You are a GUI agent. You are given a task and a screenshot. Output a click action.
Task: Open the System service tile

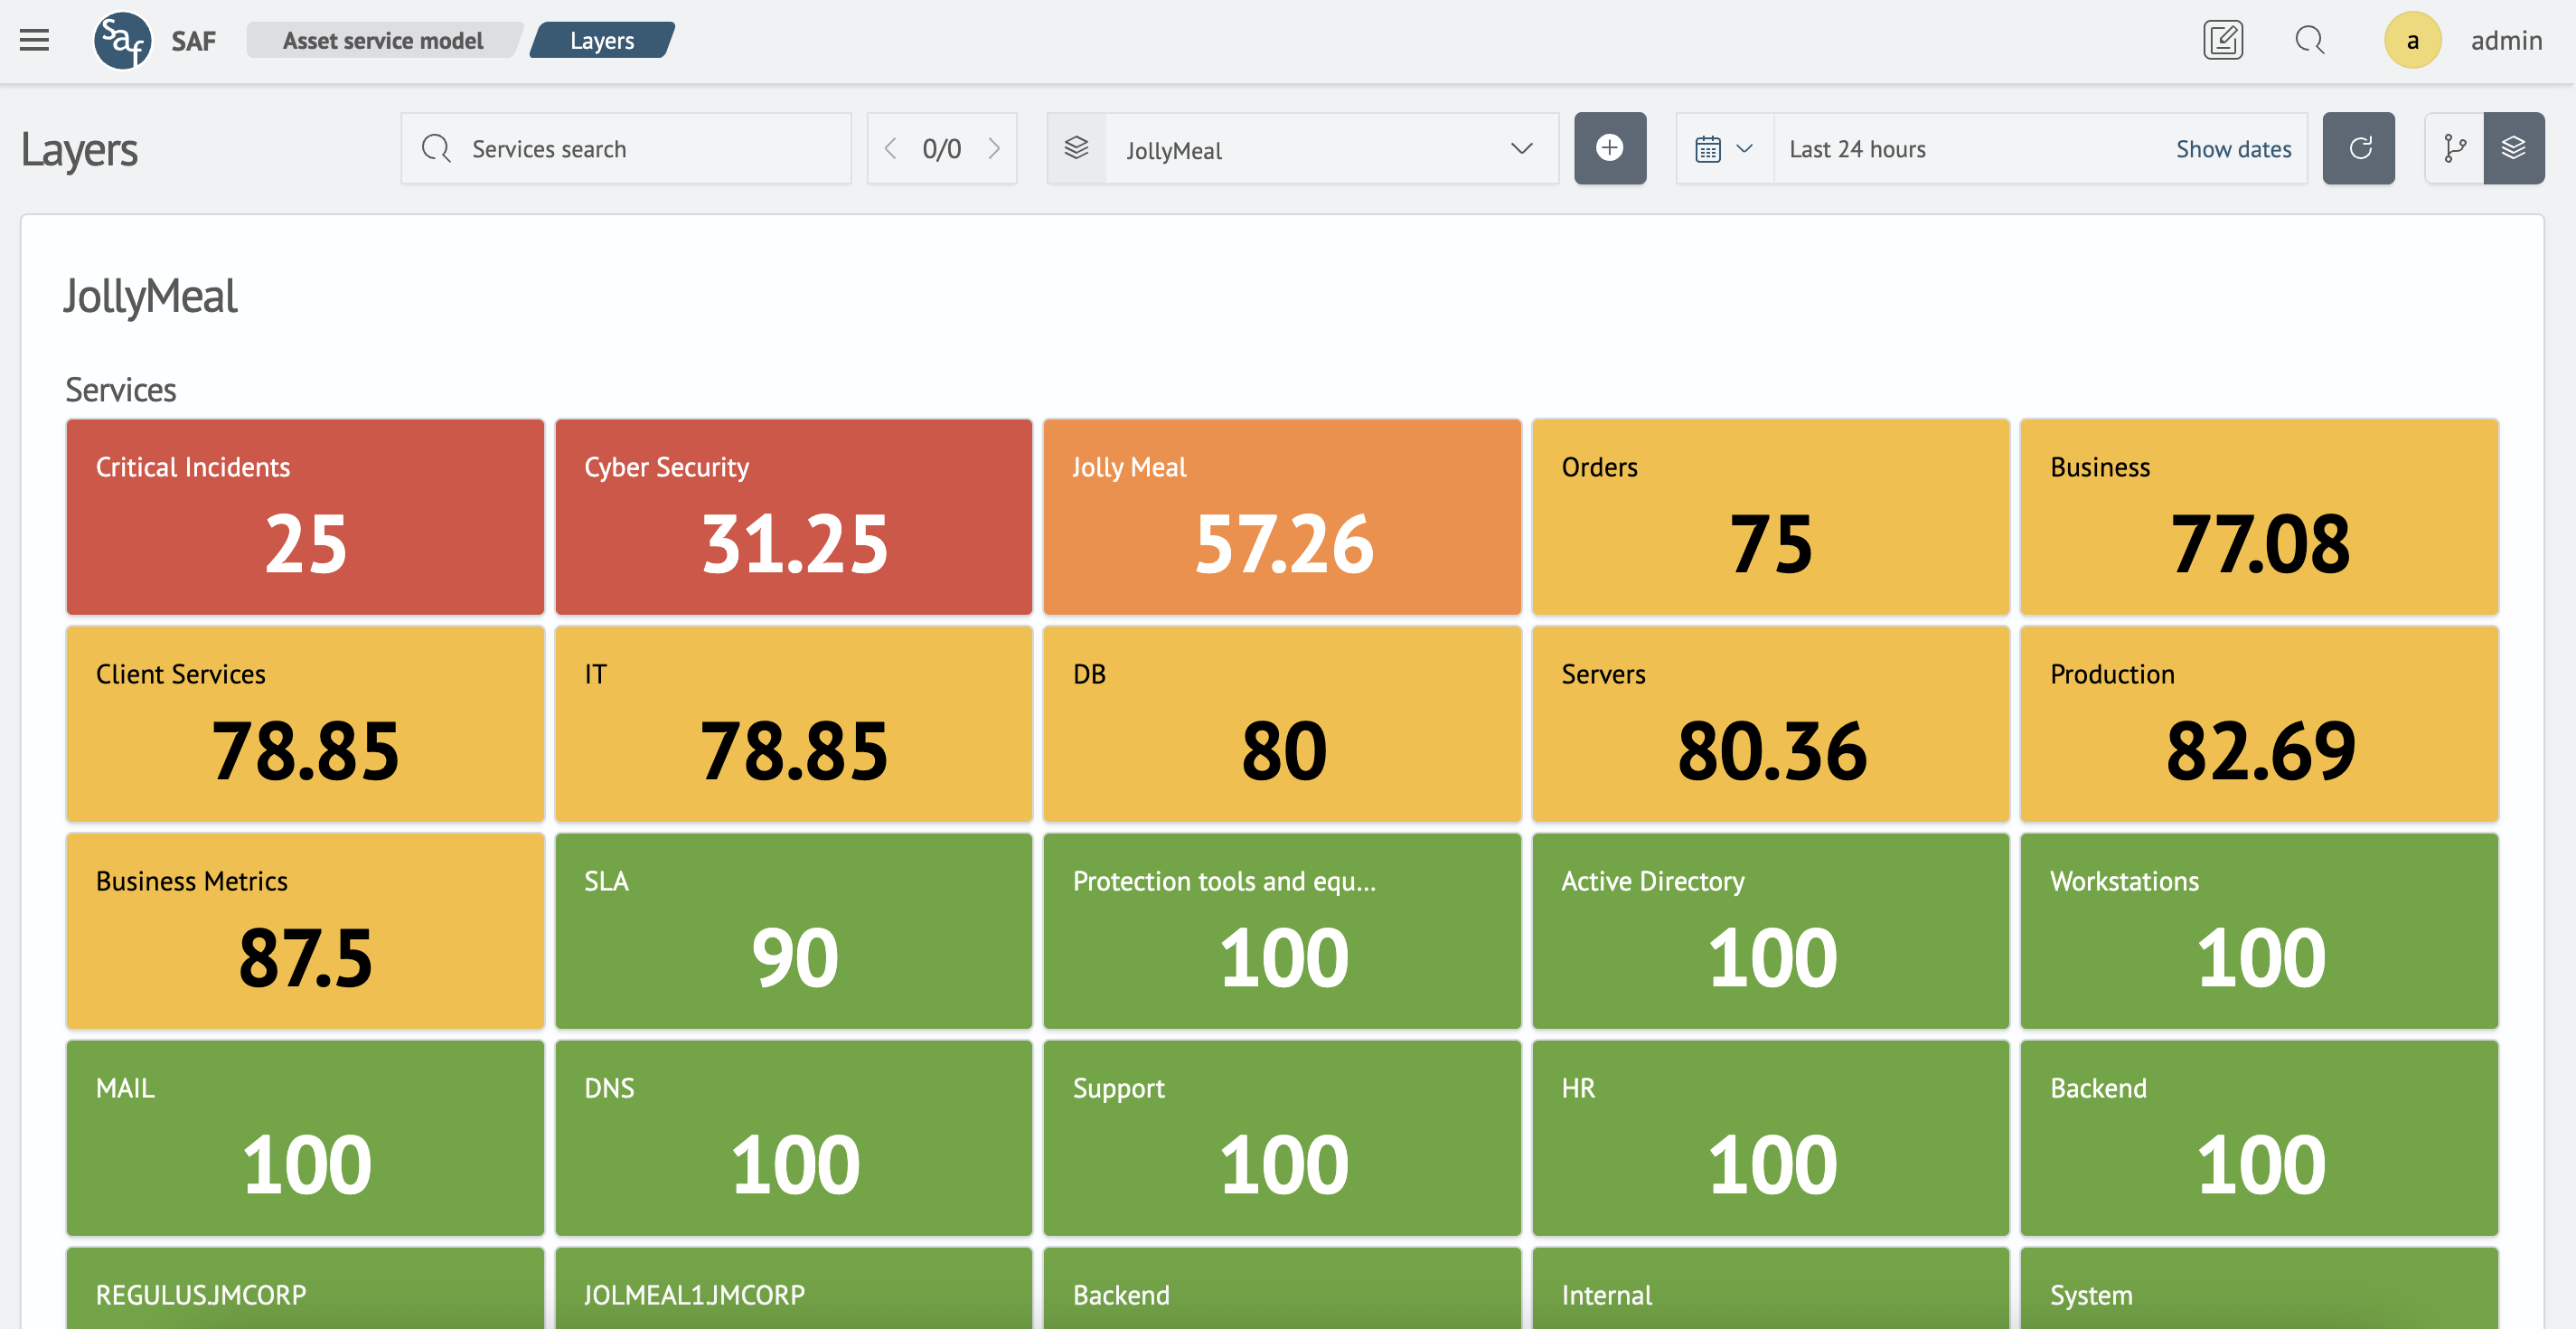coord(2259,1288)
